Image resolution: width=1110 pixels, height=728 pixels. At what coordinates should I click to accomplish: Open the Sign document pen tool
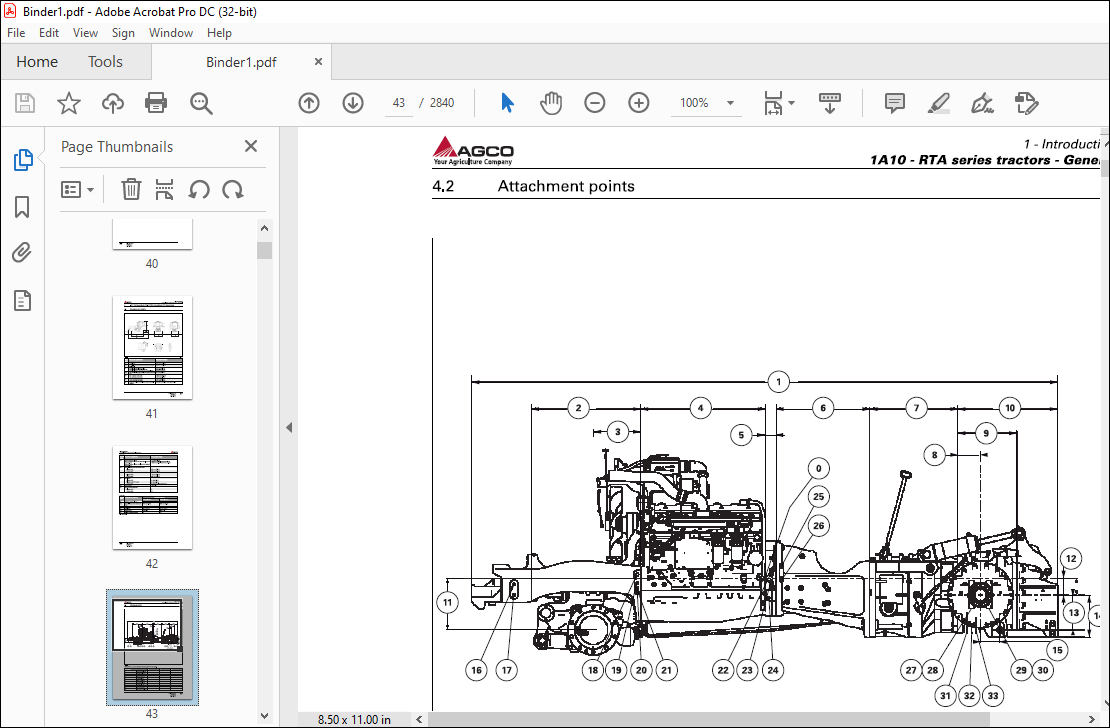[x=982, y=103]
